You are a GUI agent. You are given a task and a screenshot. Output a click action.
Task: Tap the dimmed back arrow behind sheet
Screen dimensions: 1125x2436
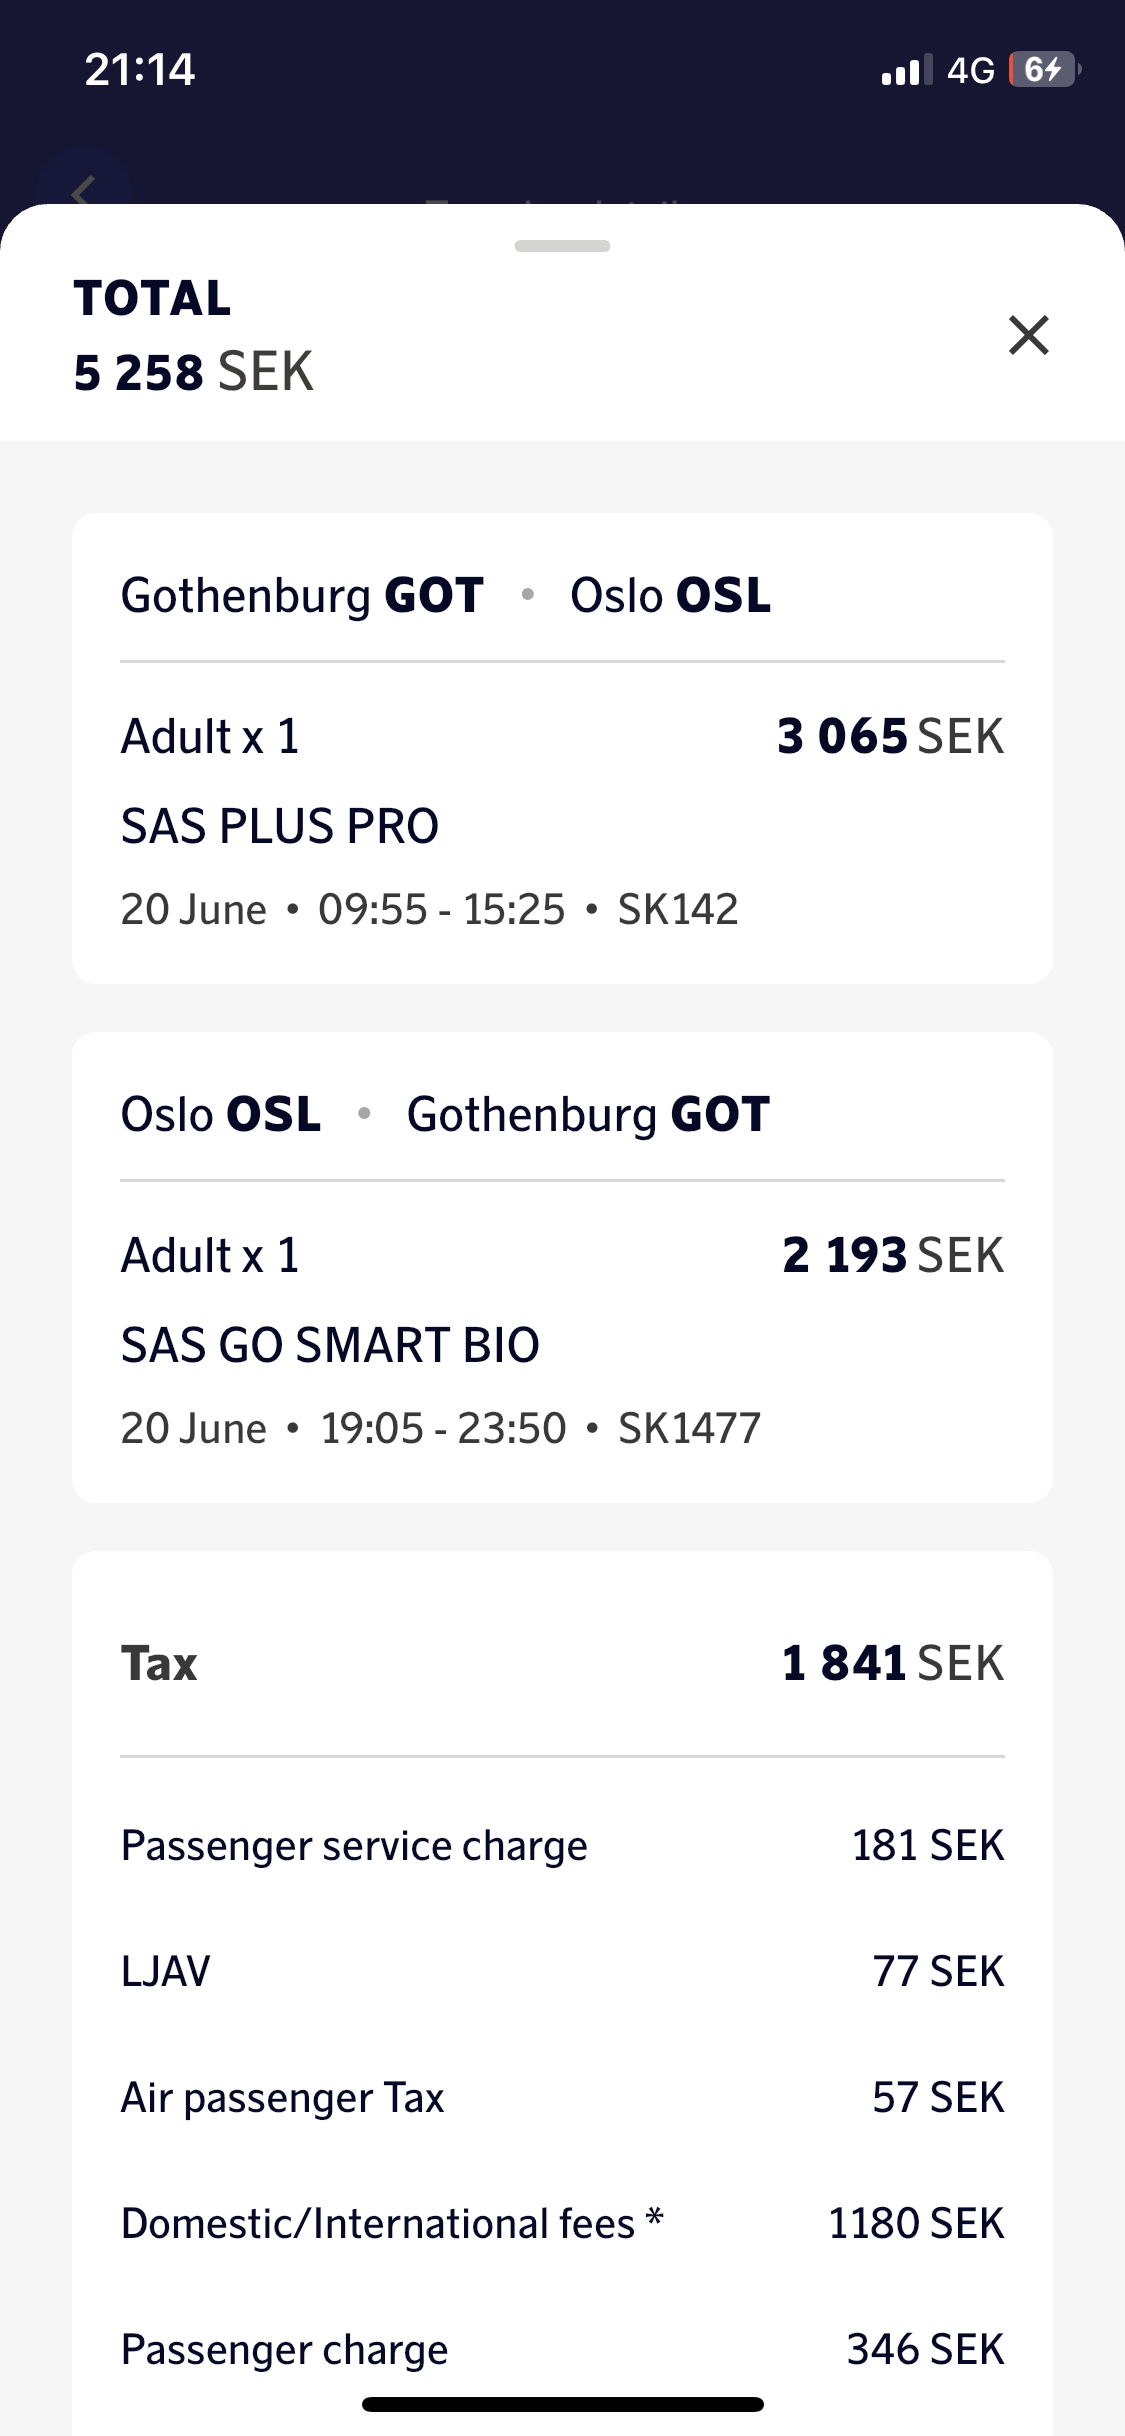84,190
